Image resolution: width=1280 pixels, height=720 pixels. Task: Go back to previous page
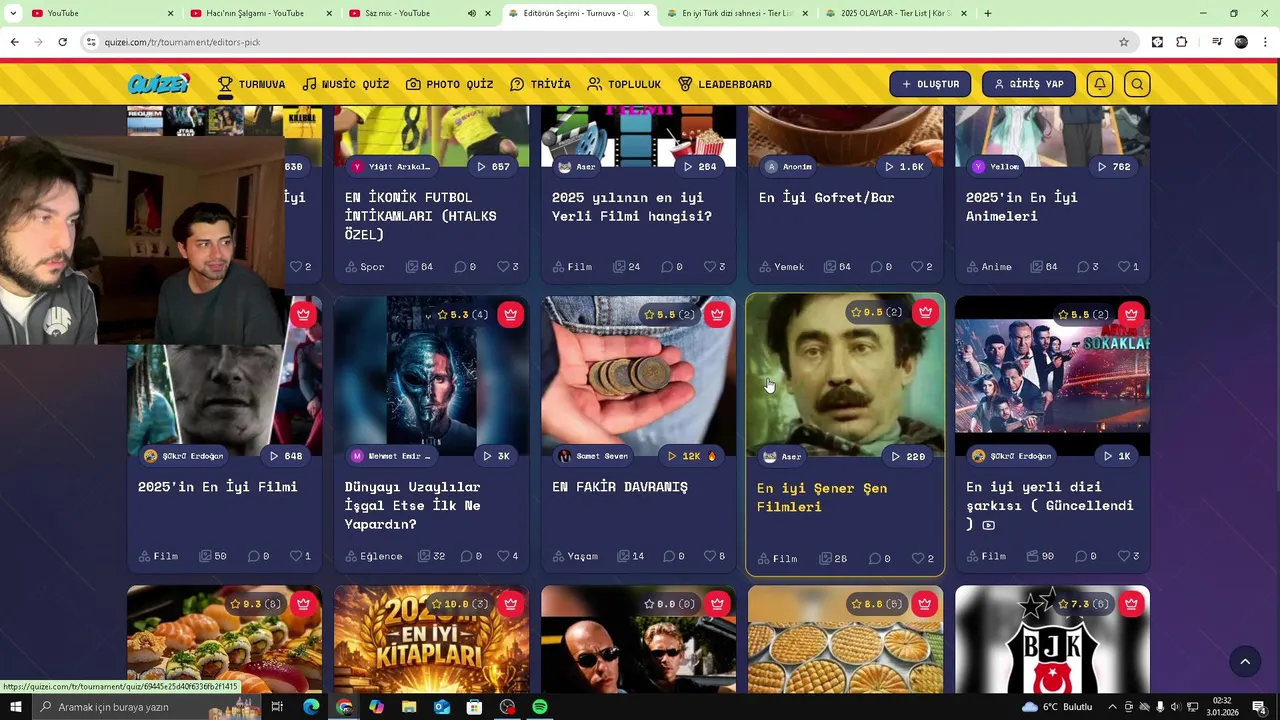click(x=14, y=42)
